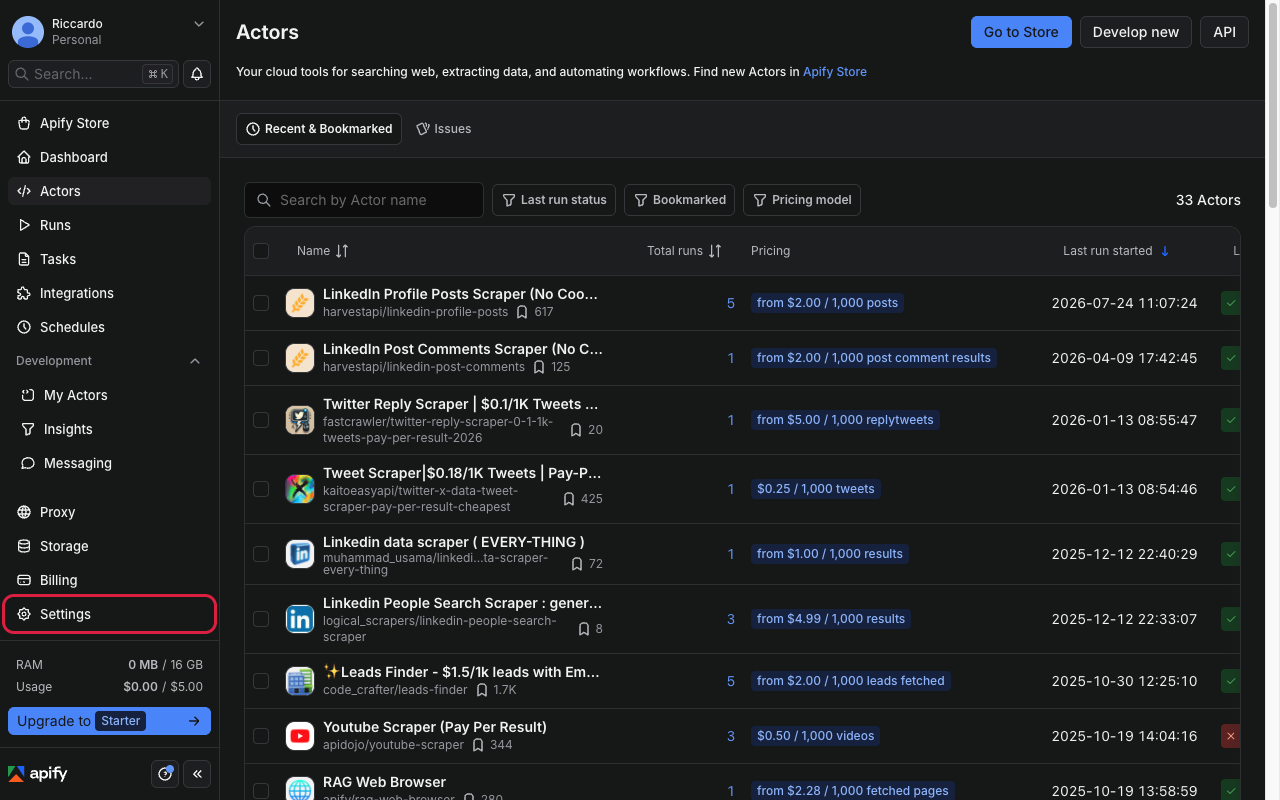Expand the Riccardo account dropdown
Viewport: 1280px width, 800px height.
(199, 24)
